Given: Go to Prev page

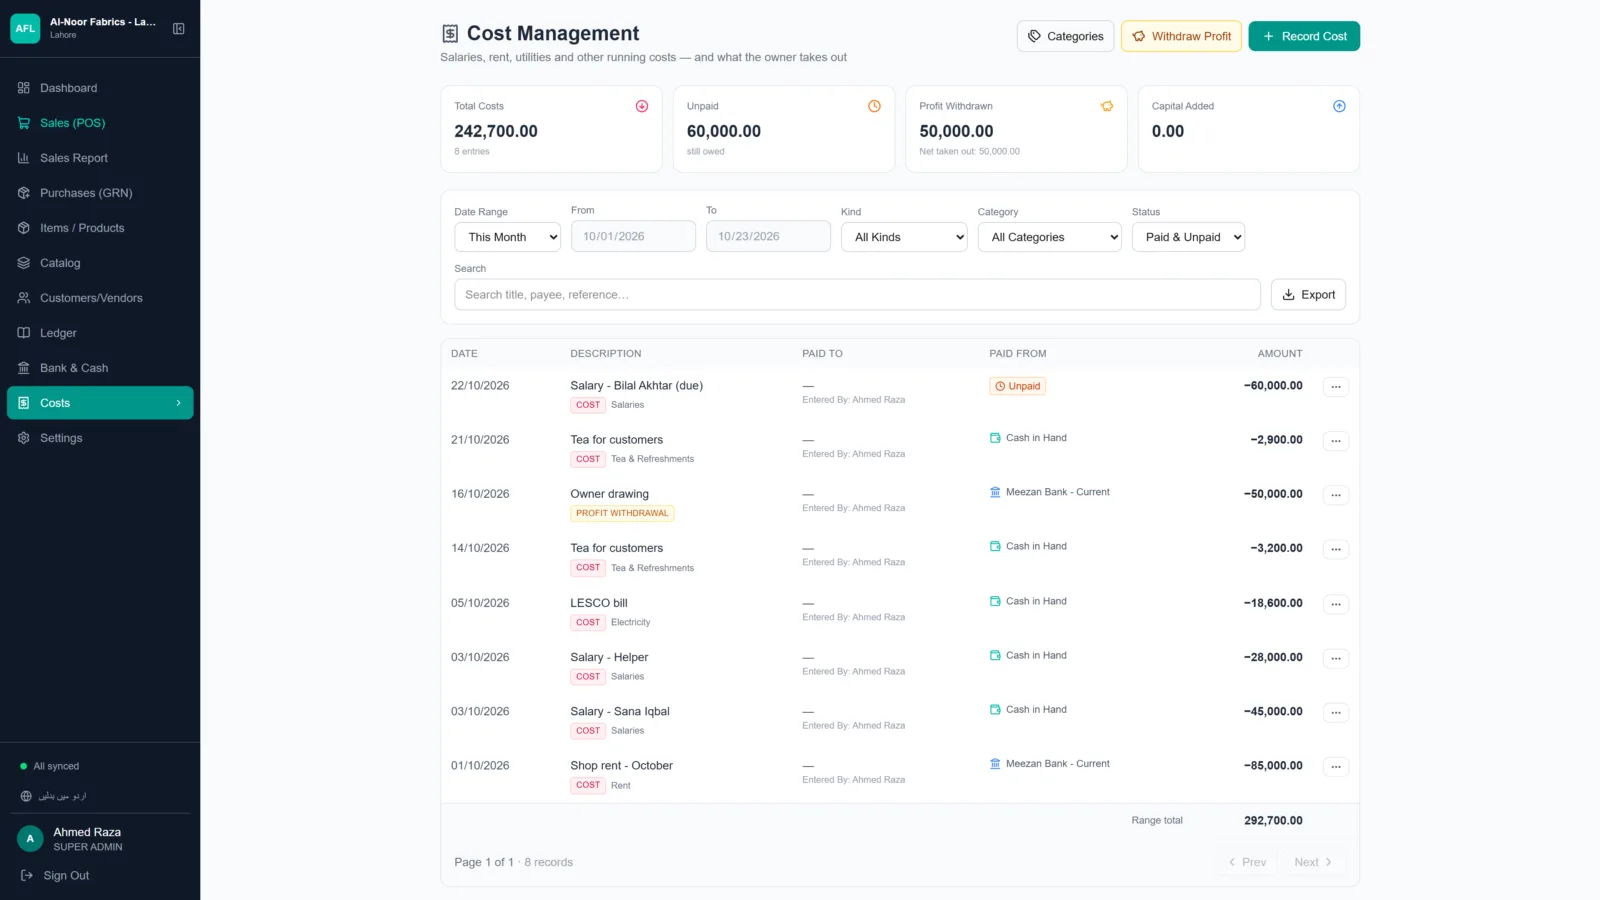Looking at the screenshot, I should click(x=1247, y=862).
